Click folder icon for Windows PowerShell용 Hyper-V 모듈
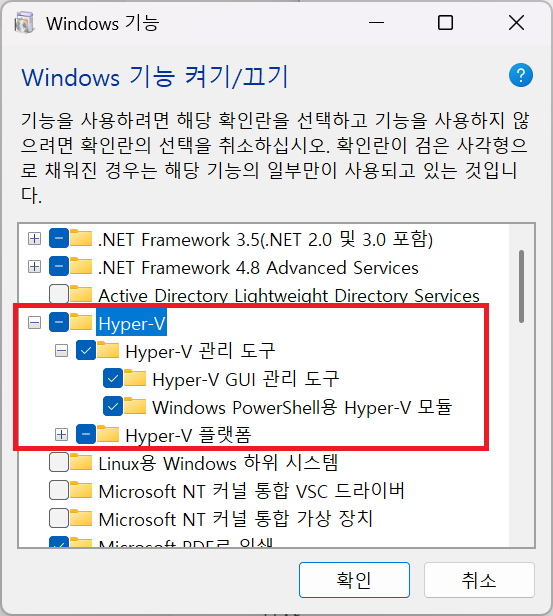Screen dimensions: 553x616 click(x=135, y=406)
